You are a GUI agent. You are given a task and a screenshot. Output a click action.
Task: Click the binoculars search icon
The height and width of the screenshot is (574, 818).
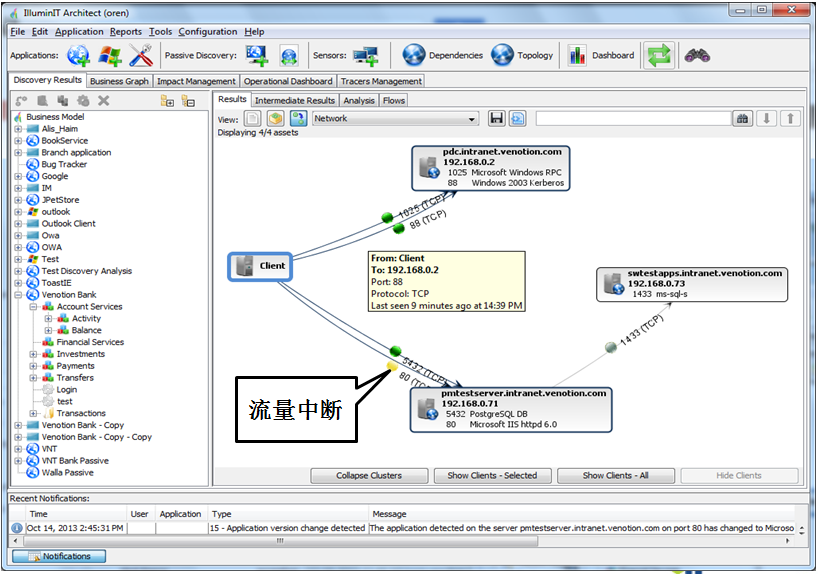697,55
